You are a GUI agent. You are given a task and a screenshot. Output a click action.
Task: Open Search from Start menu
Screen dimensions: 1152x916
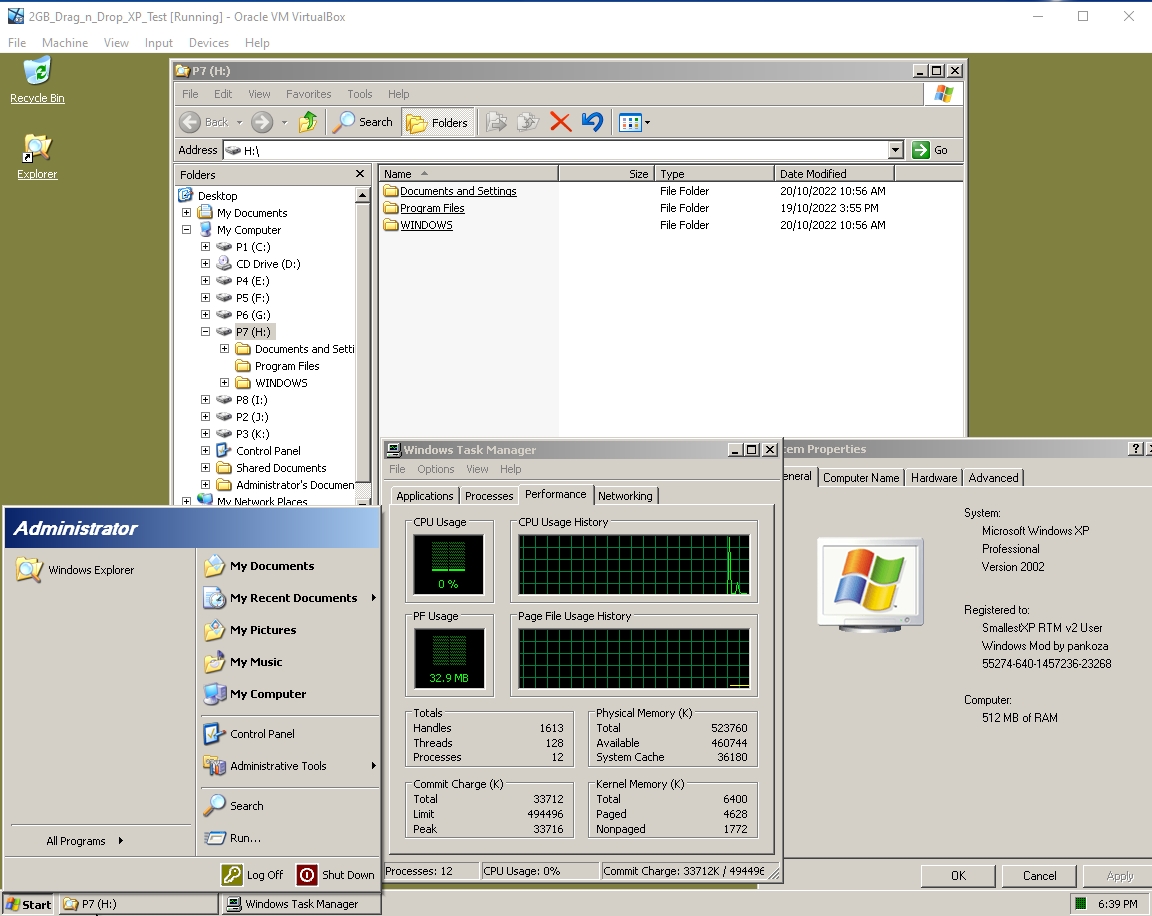click(x=290, y=806)
